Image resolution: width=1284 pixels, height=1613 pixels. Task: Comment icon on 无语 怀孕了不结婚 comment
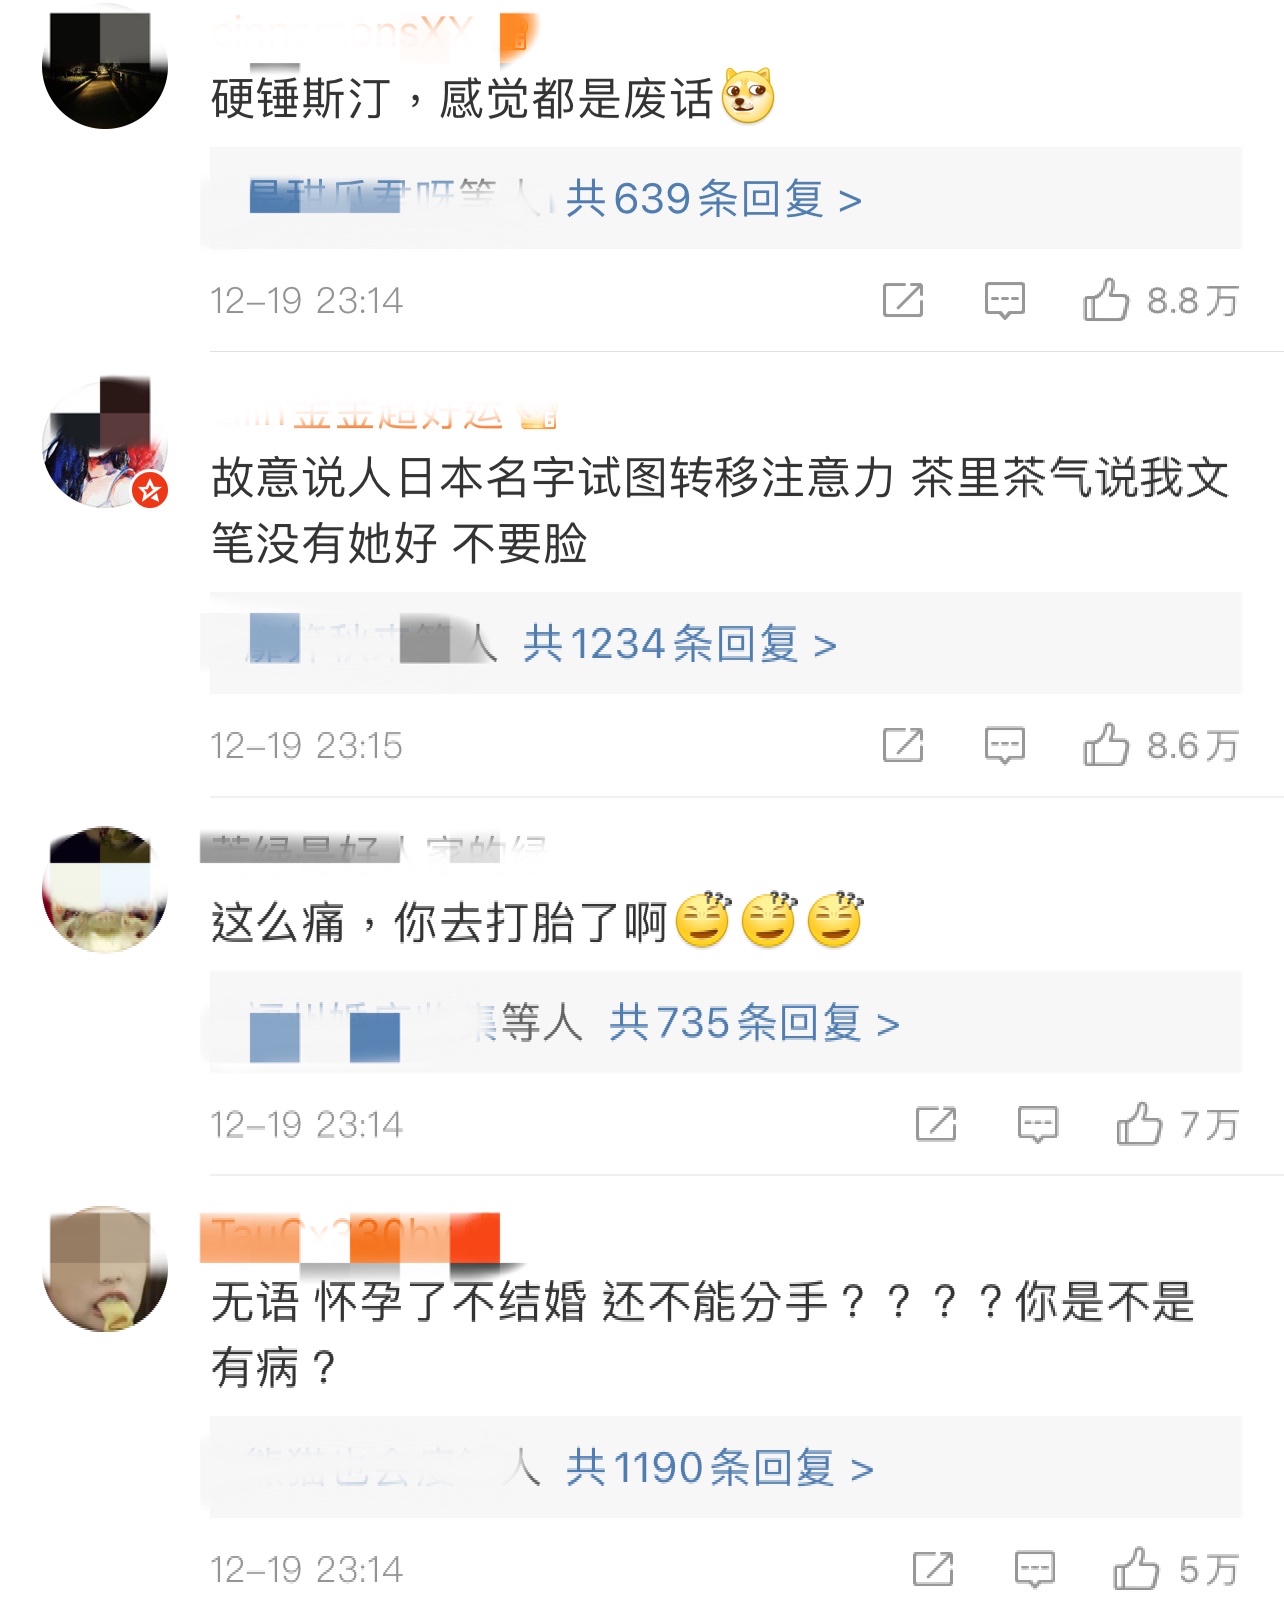(x=1034, y=1569)
